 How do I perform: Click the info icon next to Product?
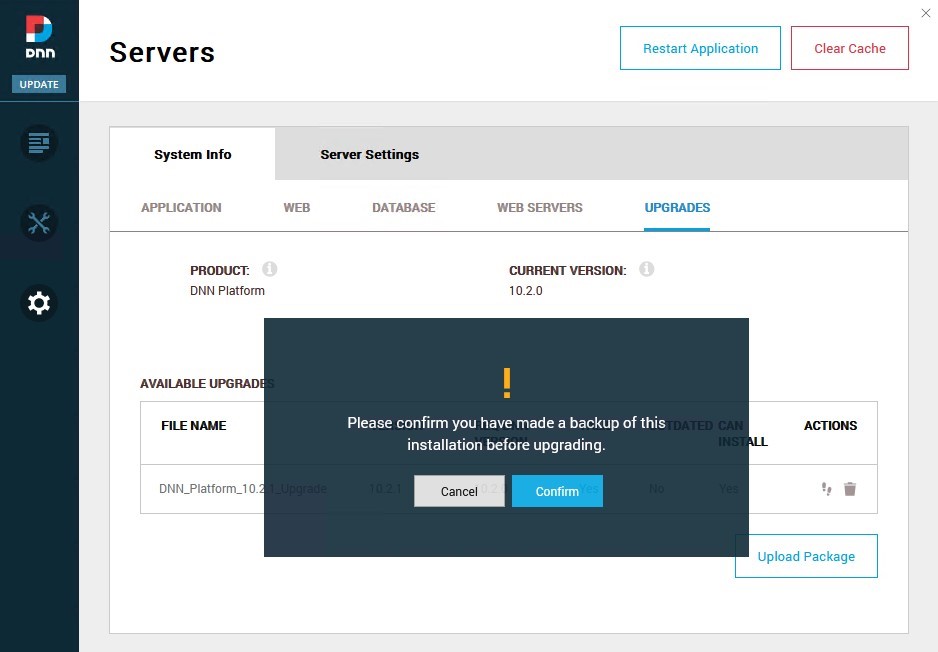pos(270,270)
